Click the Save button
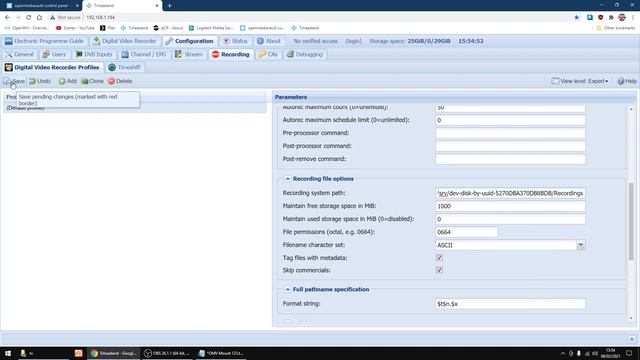This screenshot has width=640, height=360. pyautogui.click(x=15, y=81)
